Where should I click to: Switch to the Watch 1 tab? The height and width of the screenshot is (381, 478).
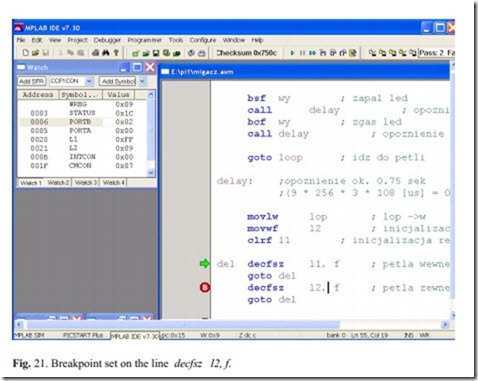[31, 183]
